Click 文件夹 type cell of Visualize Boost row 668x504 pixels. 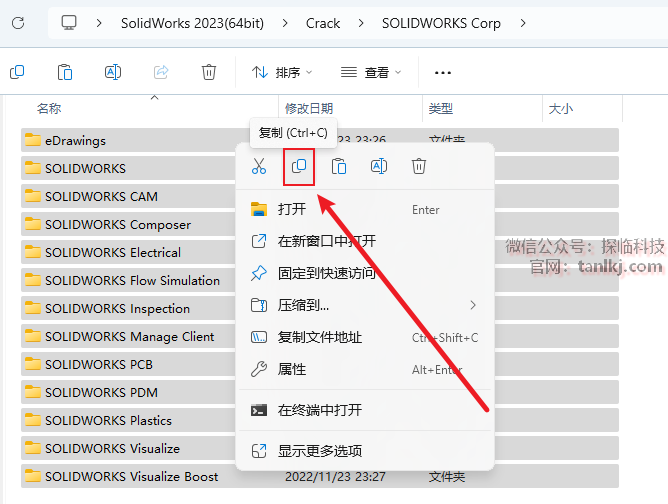[x=446, y=476]
